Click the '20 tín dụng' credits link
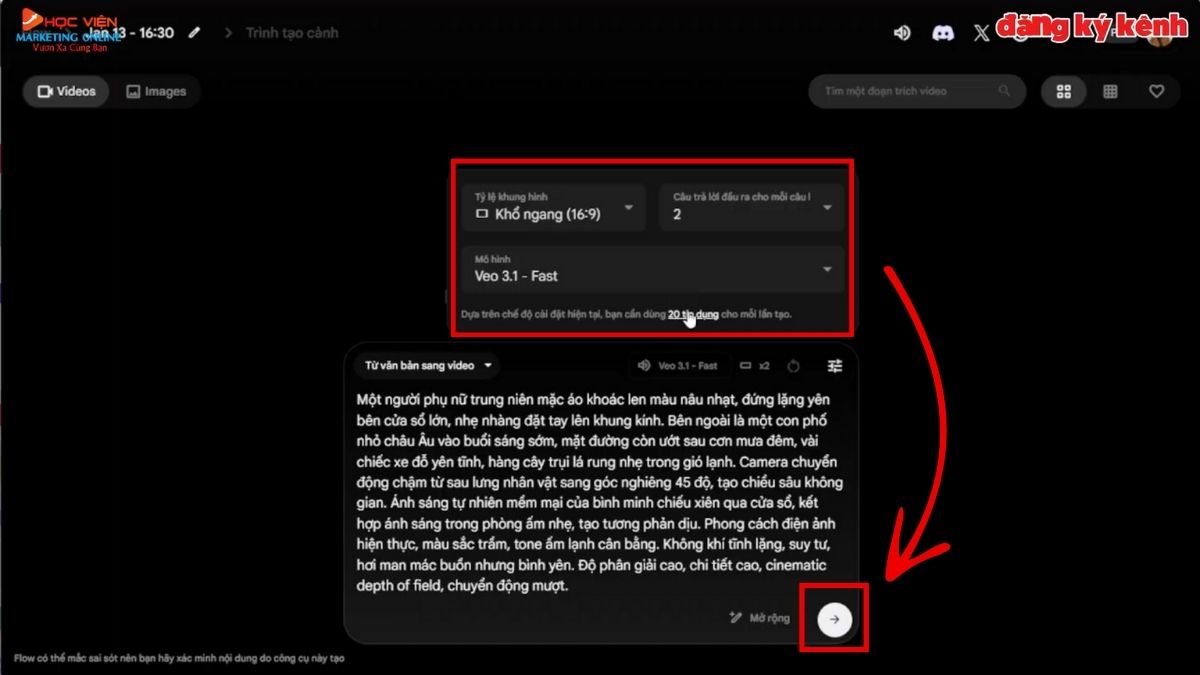Screen dimensions: 1200x675 coord(692,314)
